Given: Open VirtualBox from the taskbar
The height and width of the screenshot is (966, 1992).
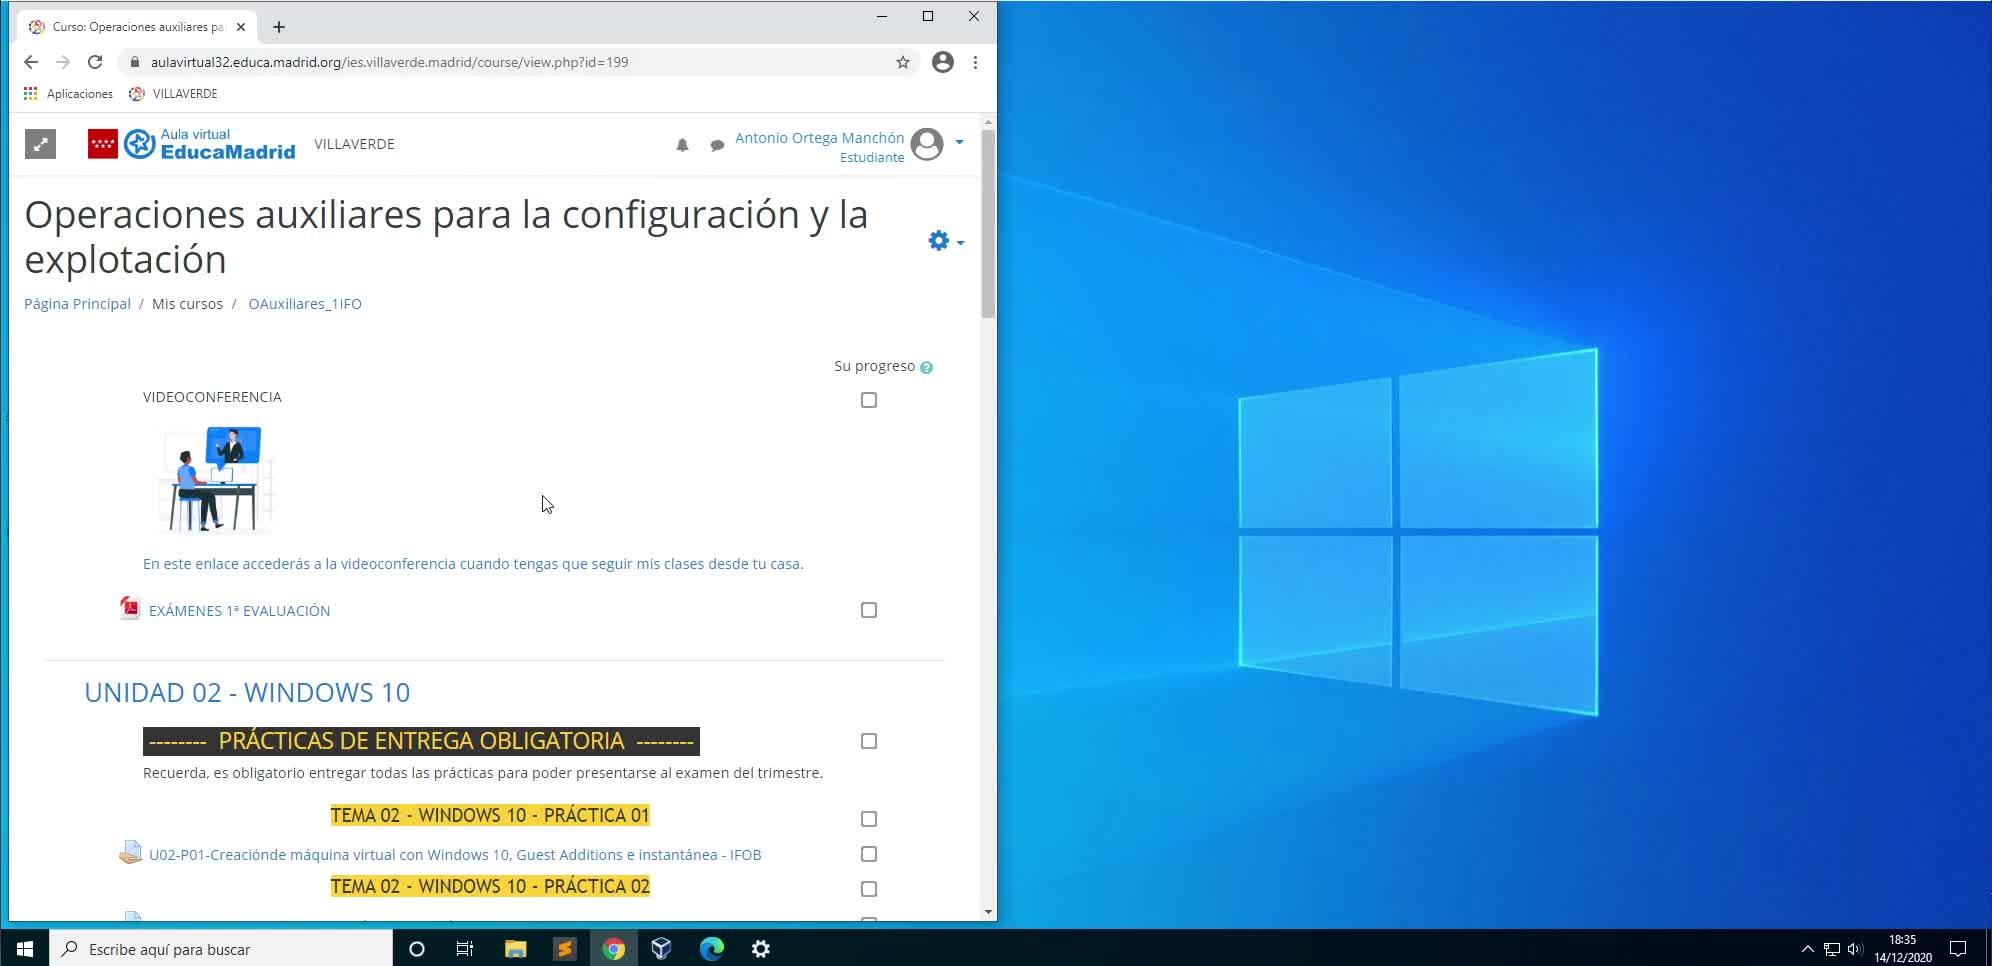Looking at the screenshot, I should (x=662, y=948).
